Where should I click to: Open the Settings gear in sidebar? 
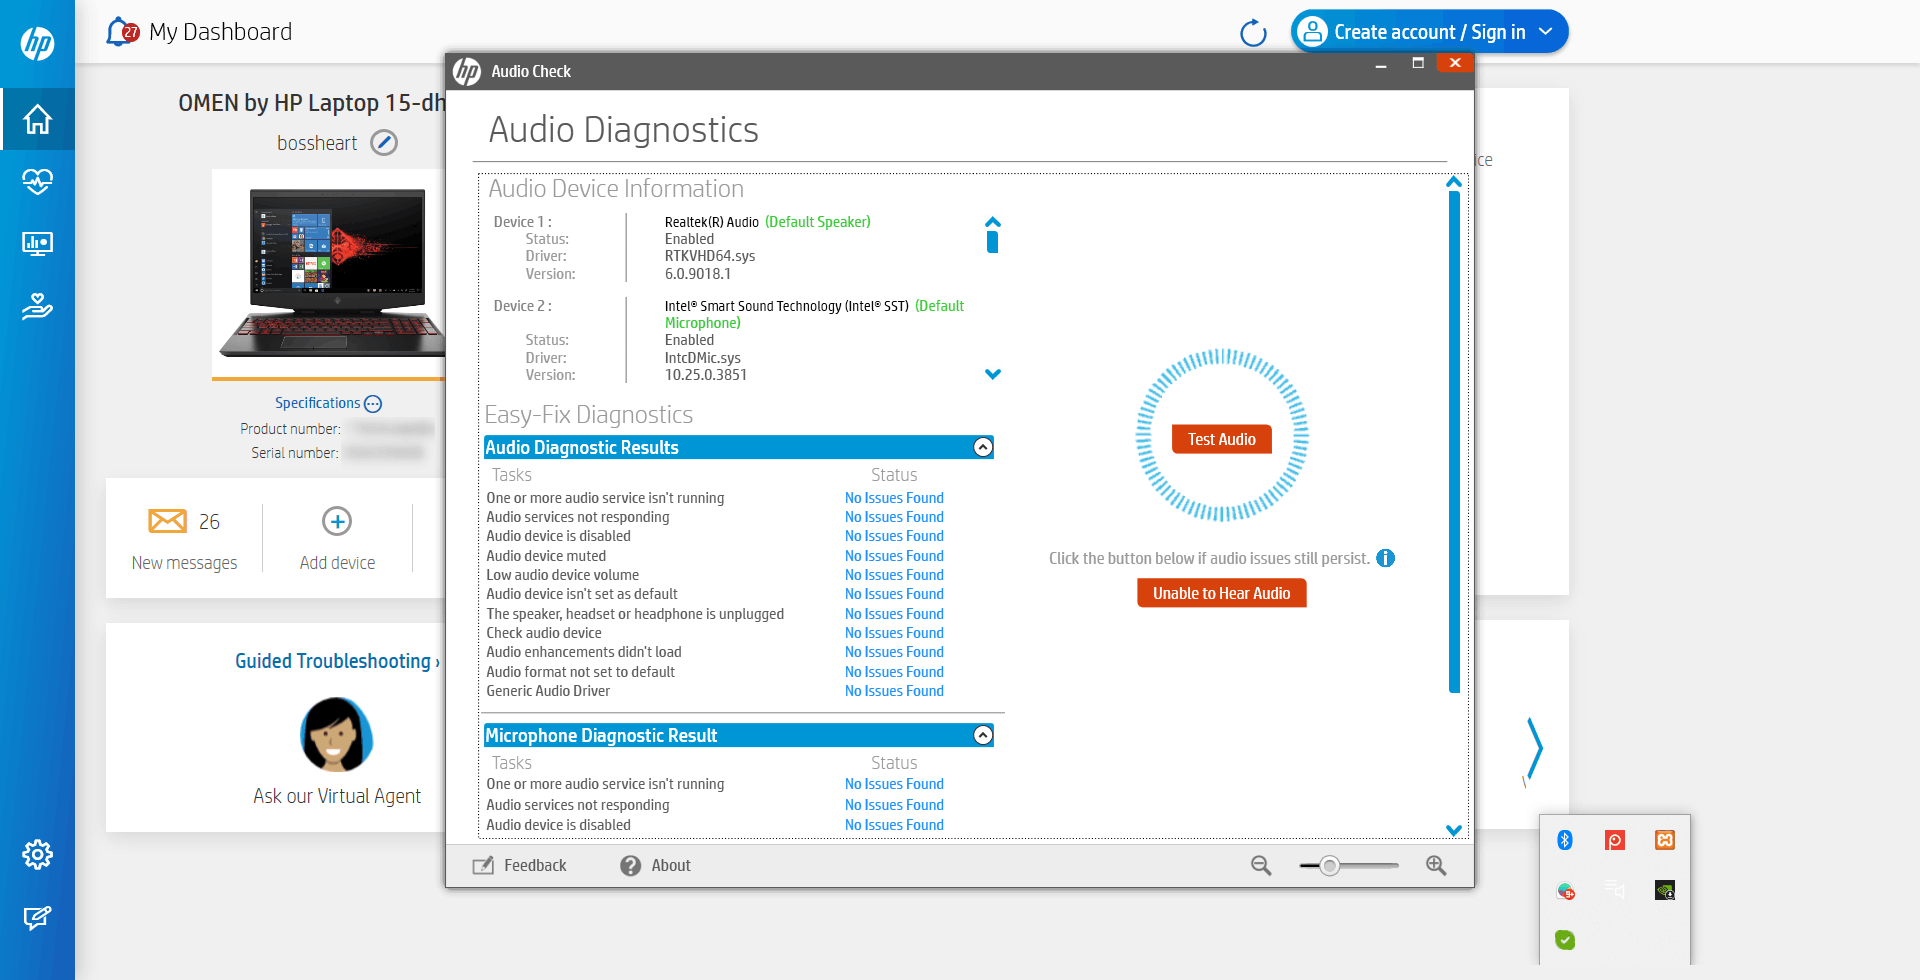click(37, 854)
